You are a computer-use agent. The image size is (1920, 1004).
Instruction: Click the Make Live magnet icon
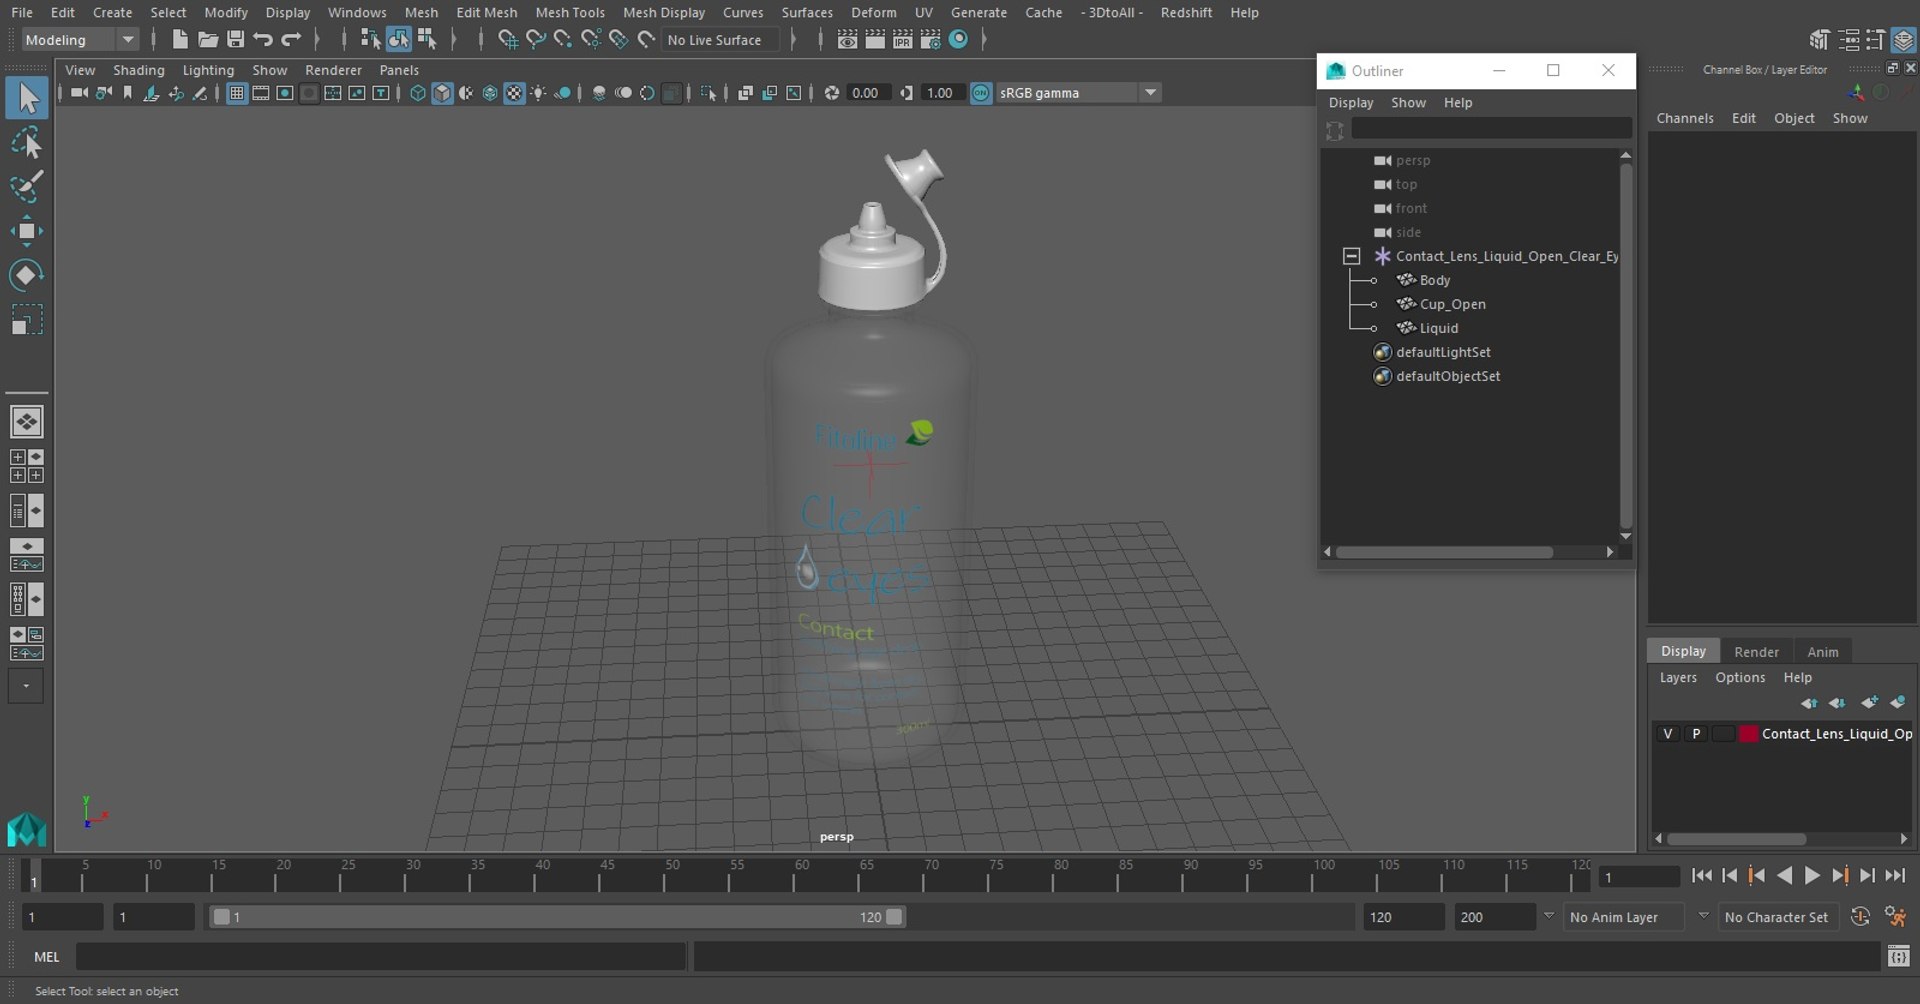click(647, 39)
